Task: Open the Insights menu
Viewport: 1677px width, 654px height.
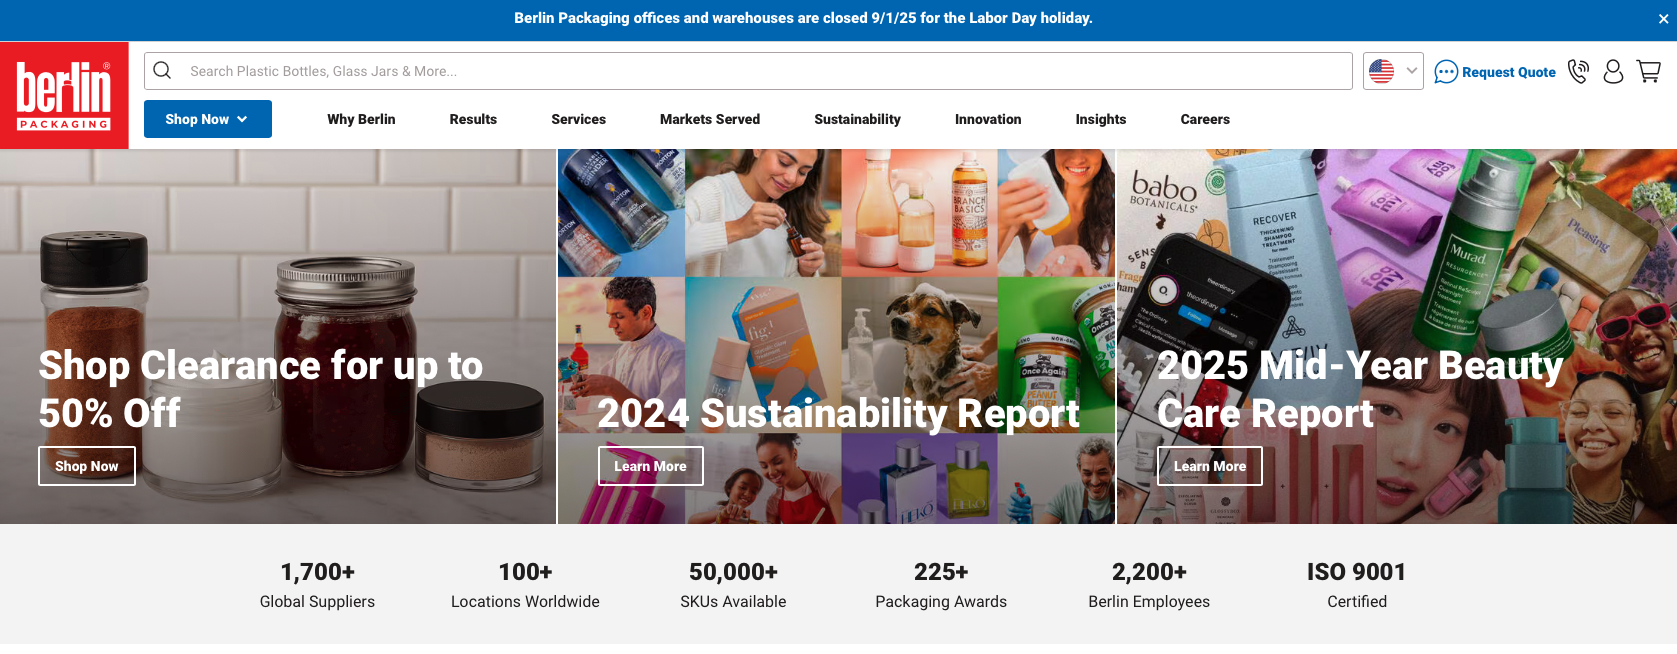Action: 1101,119
